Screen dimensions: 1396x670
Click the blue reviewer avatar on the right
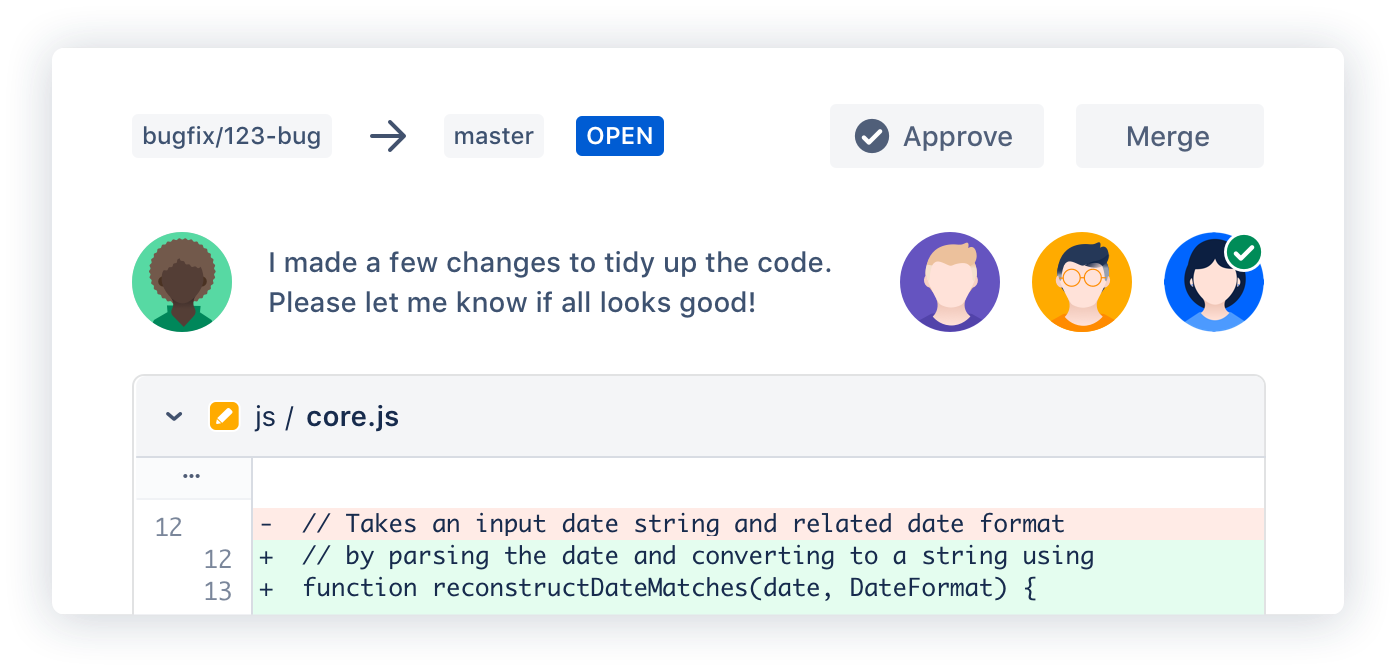pos(1214,281)
